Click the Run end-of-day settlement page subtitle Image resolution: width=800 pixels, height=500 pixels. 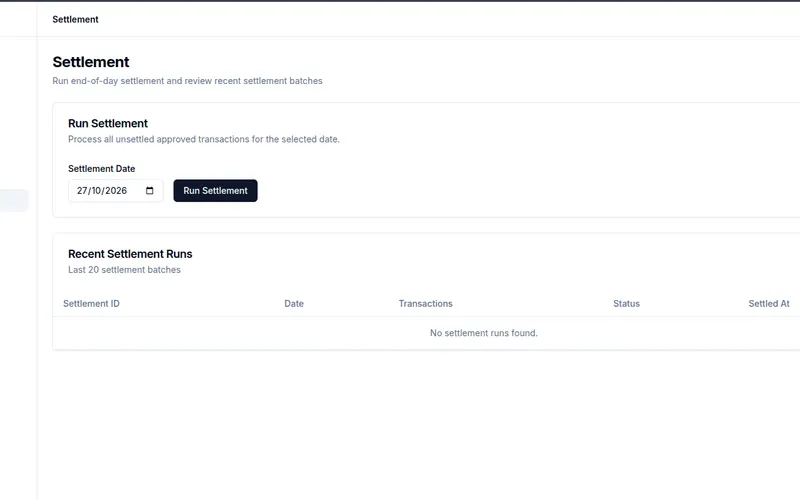pyautogui.click(x=187, y=81)
